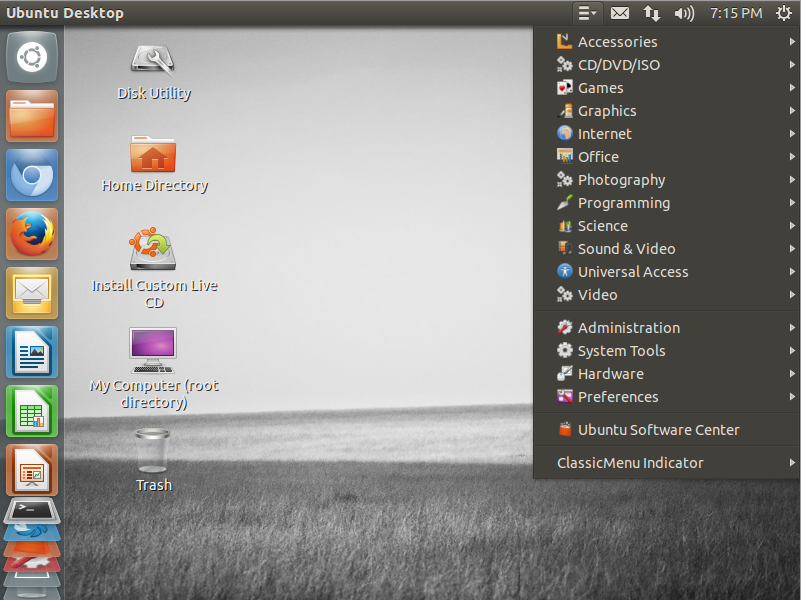Expand the ClassicMenu Indicator submenu arrow
The image size is (801, 600).
tap(792, 463)
